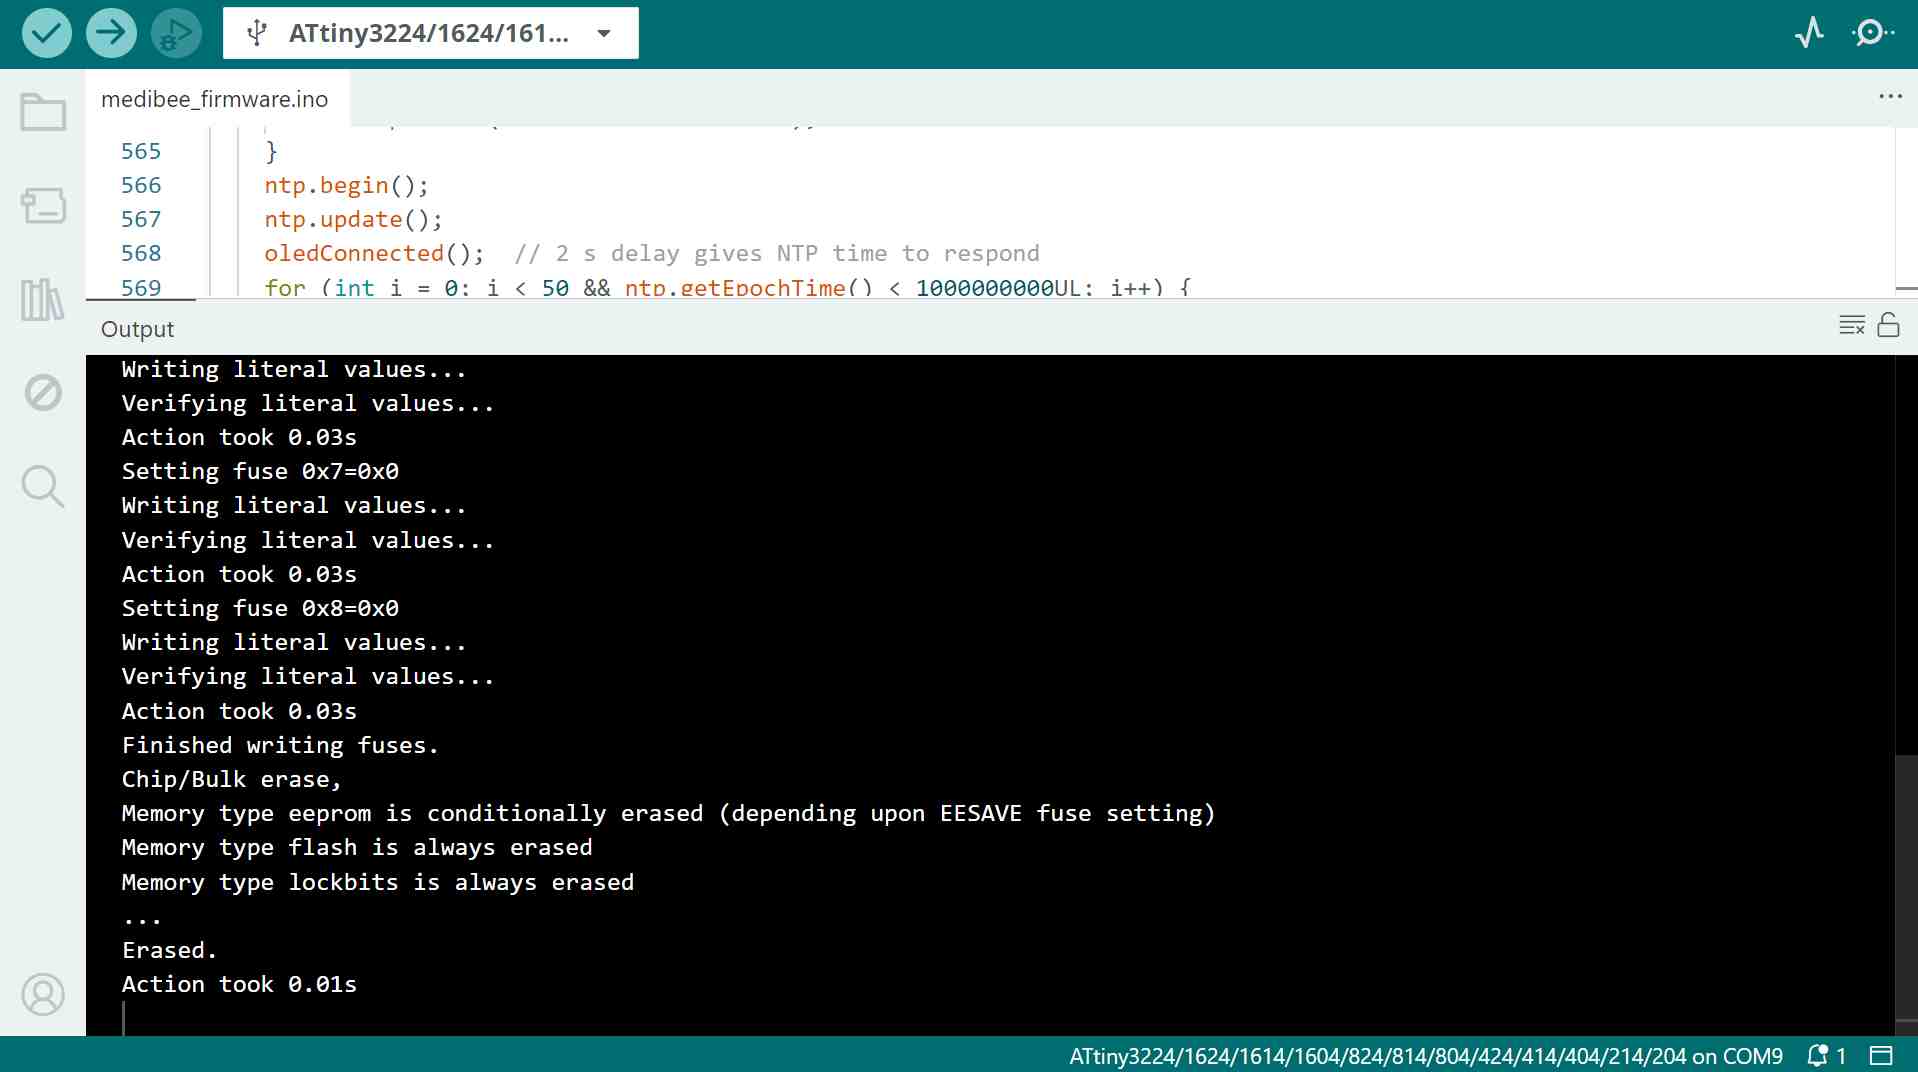Open the editor tab overflow menu
Viewport: 1918px width, 1072px height.
pyautogui.click(x=1890, y=96)
